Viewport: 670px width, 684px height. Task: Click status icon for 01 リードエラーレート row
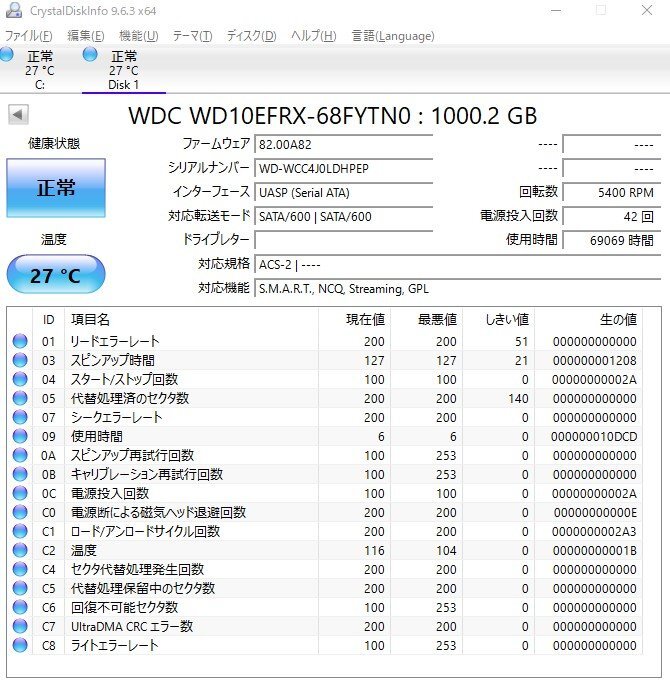(x=20, y=341)
